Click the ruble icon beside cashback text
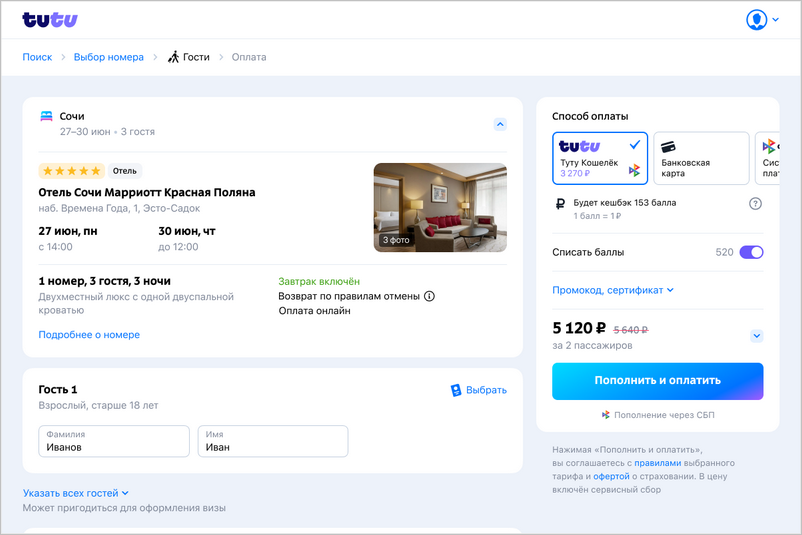 pyautogui.click(x=560, y=204)
